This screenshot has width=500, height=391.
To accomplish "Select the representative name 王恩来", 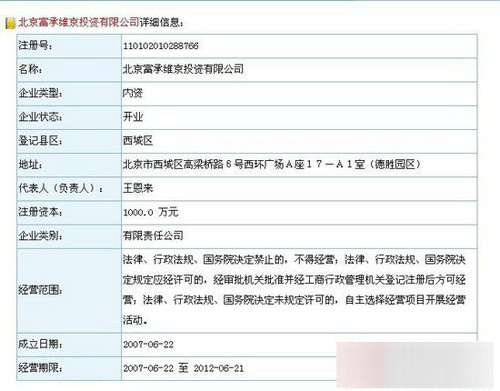I will (x=138, y=188).
